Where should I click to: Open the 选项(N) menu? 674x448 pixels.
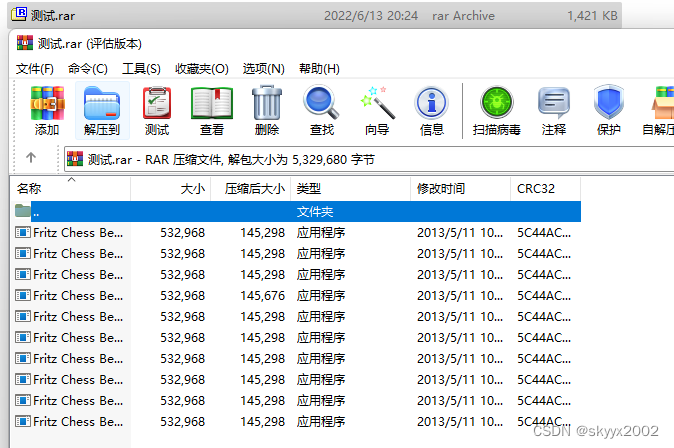(x=263, y=69)
